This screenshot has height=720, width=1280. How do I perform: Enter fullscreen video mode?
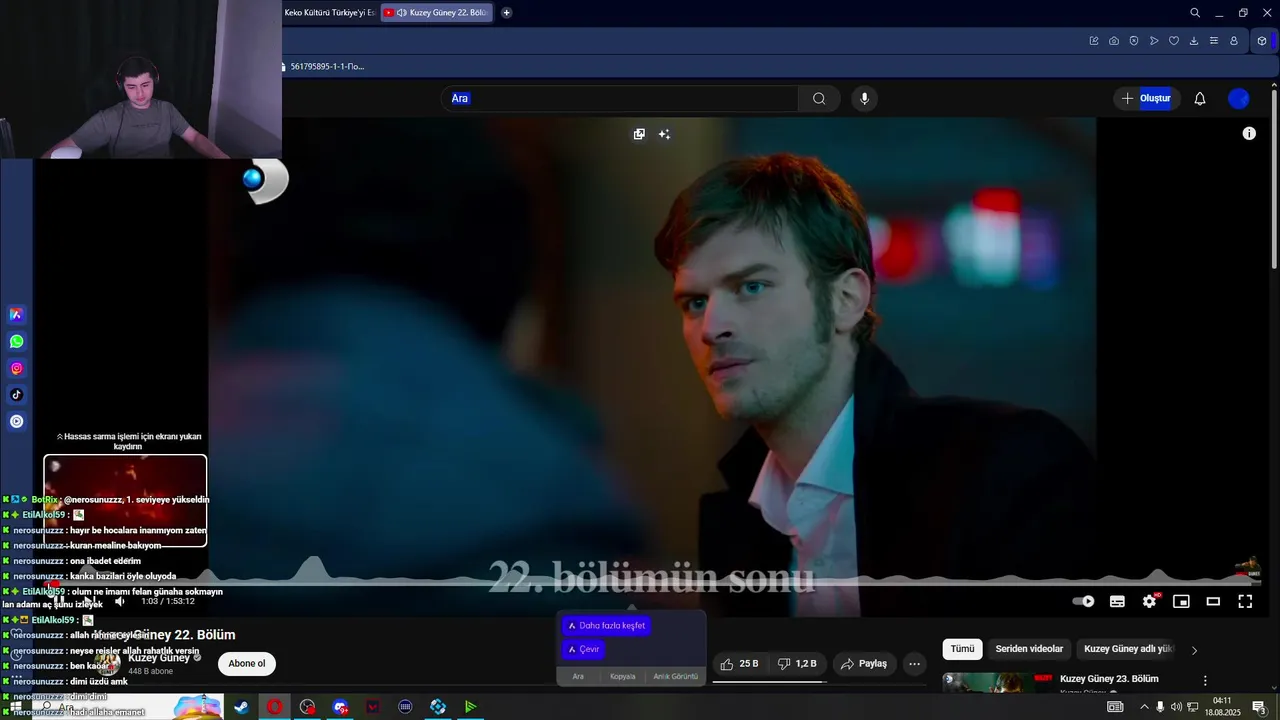pos(1245,601)
